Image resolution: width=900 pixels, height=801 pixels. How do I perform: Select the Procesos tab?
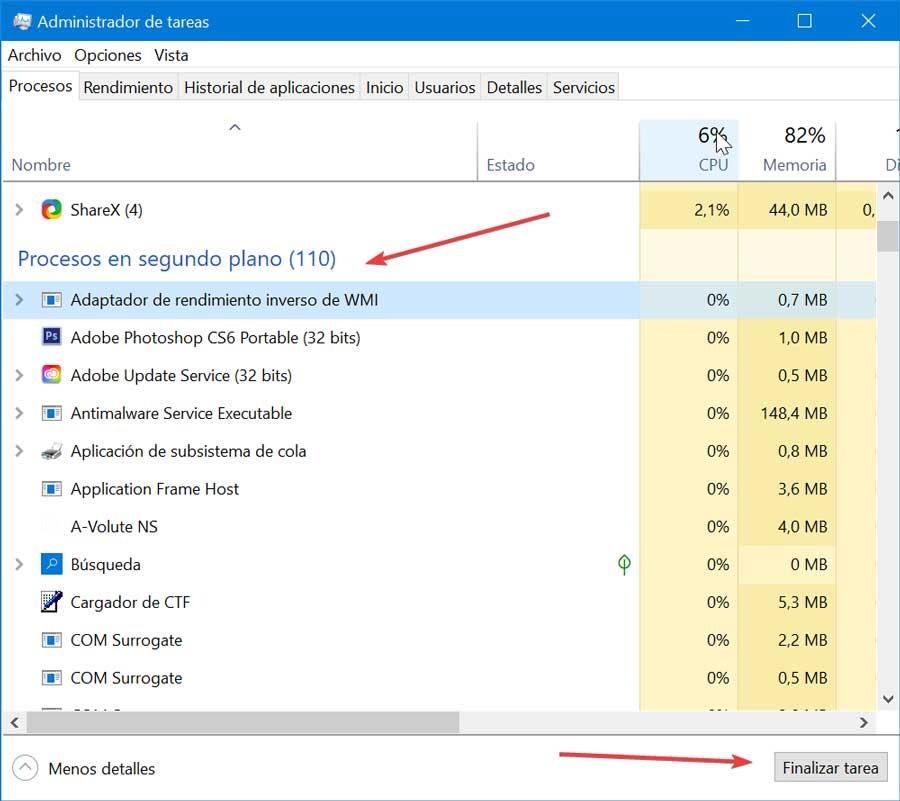40,86
